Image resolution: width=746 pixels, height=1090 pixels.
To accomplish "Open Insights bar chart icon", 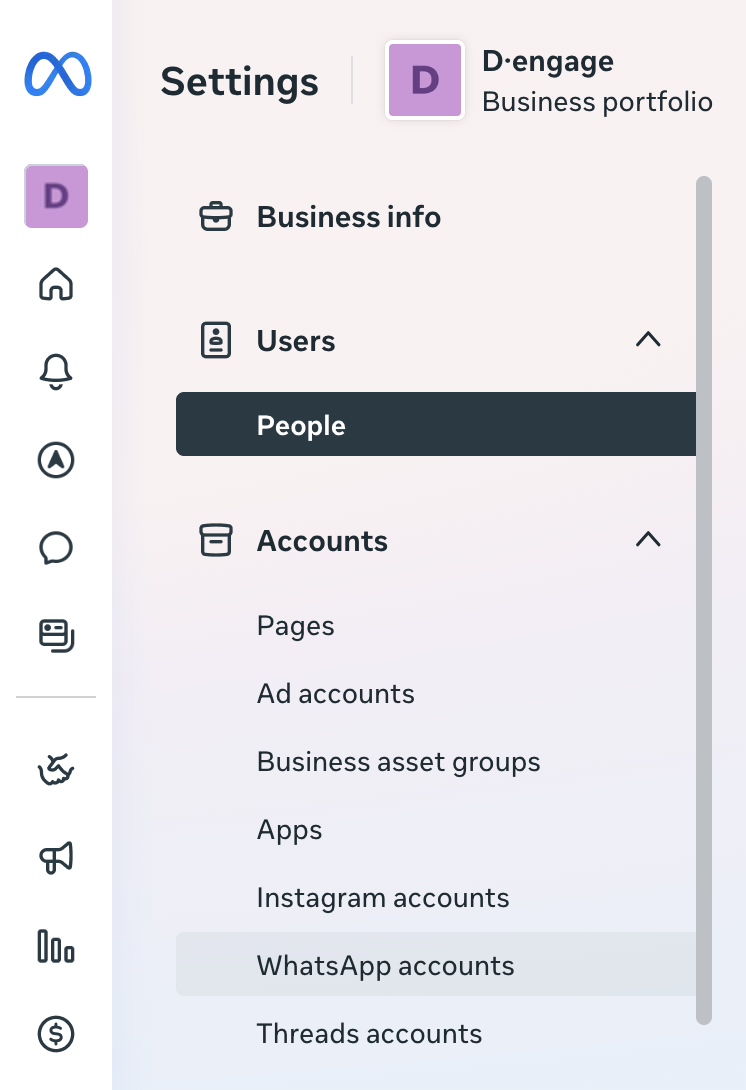I will [x=56, y=946].
